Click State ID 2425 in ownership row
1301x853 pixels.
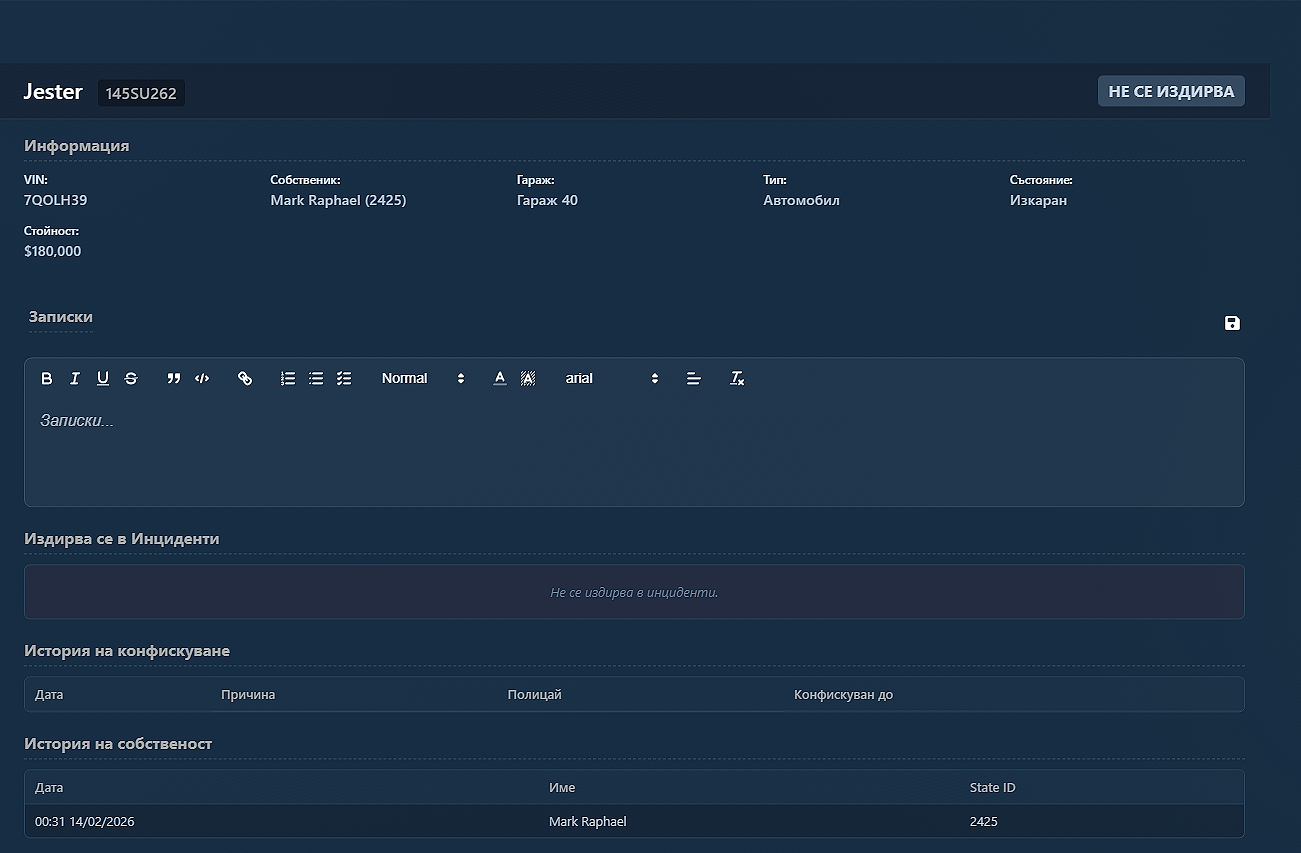[984, 821]
